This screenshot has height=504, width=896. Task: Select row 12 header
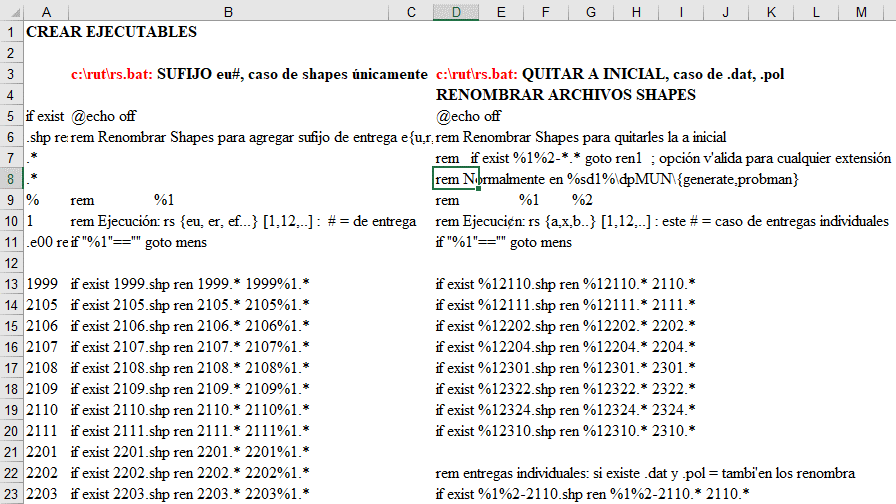(x=11, y=263)
